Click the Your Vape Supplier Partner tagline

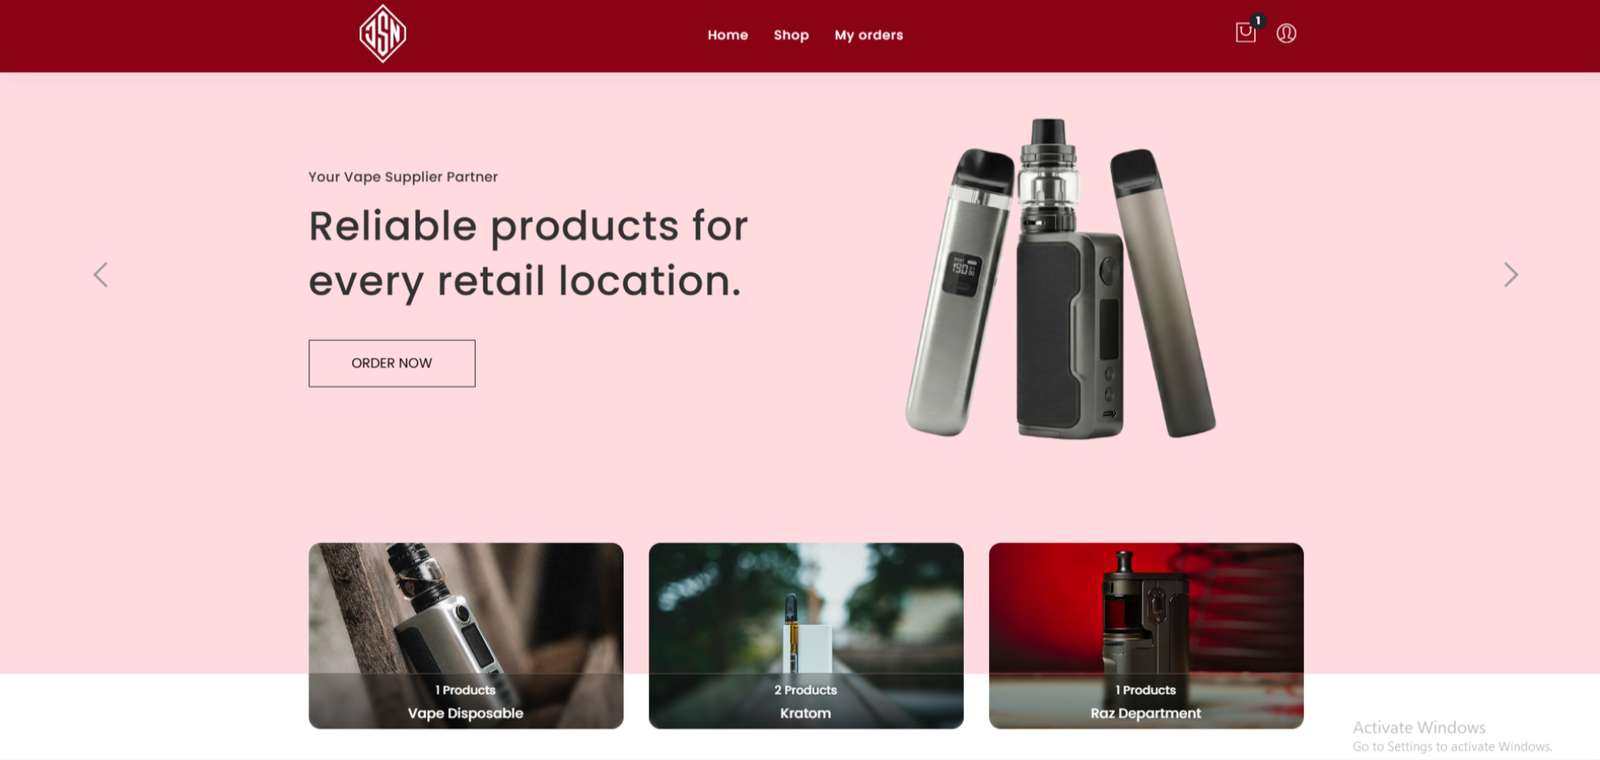pos(403,177)
